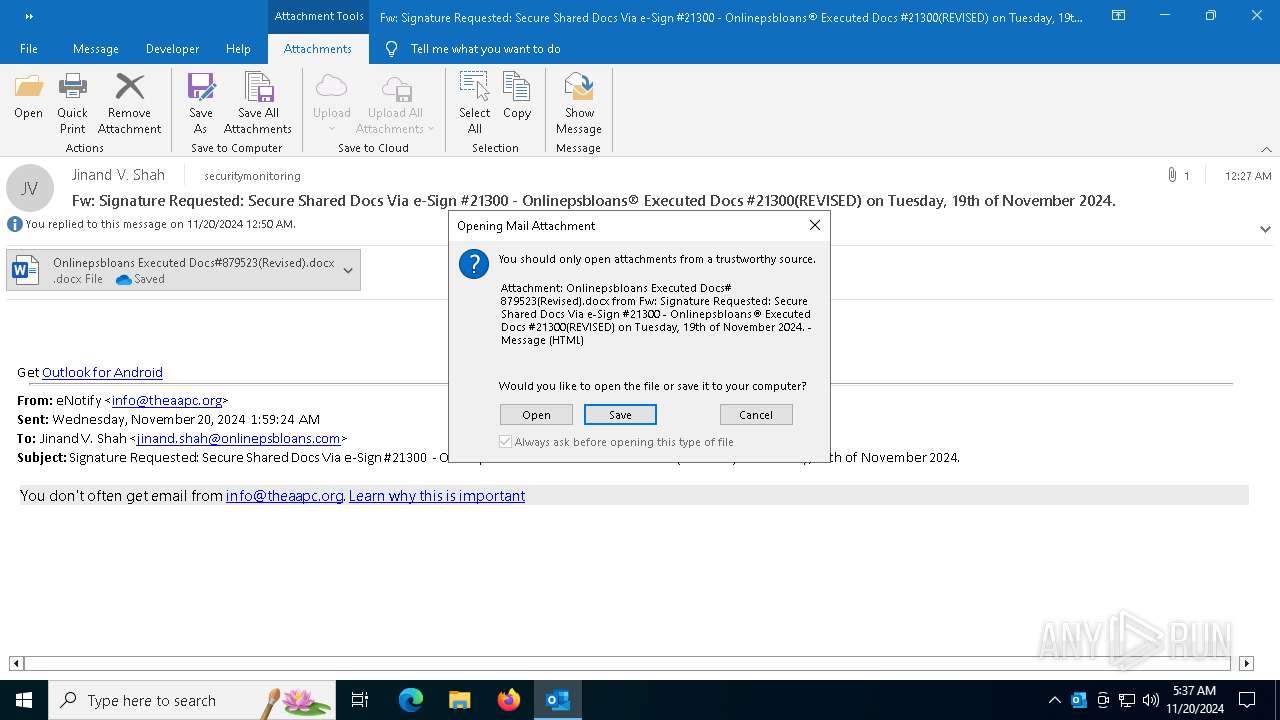
Task: Click the securitymonitoring recipient text
Action: [x=252, y=176]
